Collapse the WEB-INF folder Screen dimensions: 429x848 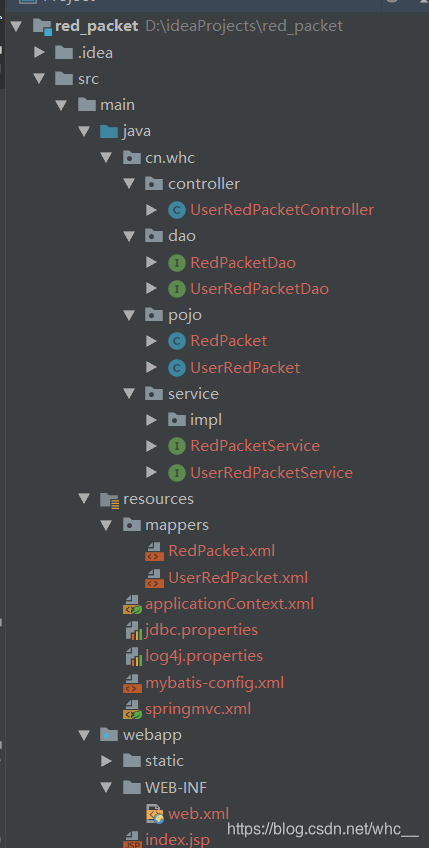[106, 787]
